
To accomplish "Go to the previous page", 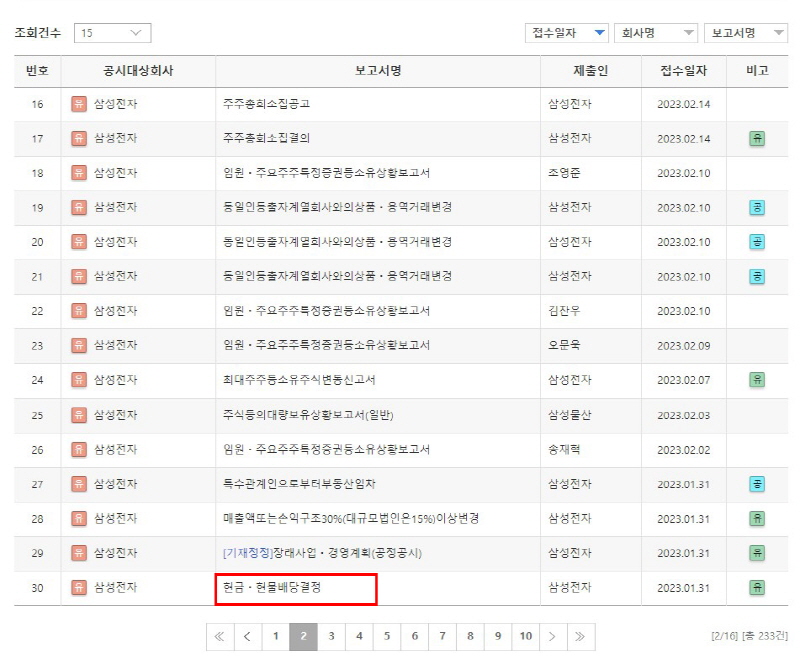I will pos(248,637).
